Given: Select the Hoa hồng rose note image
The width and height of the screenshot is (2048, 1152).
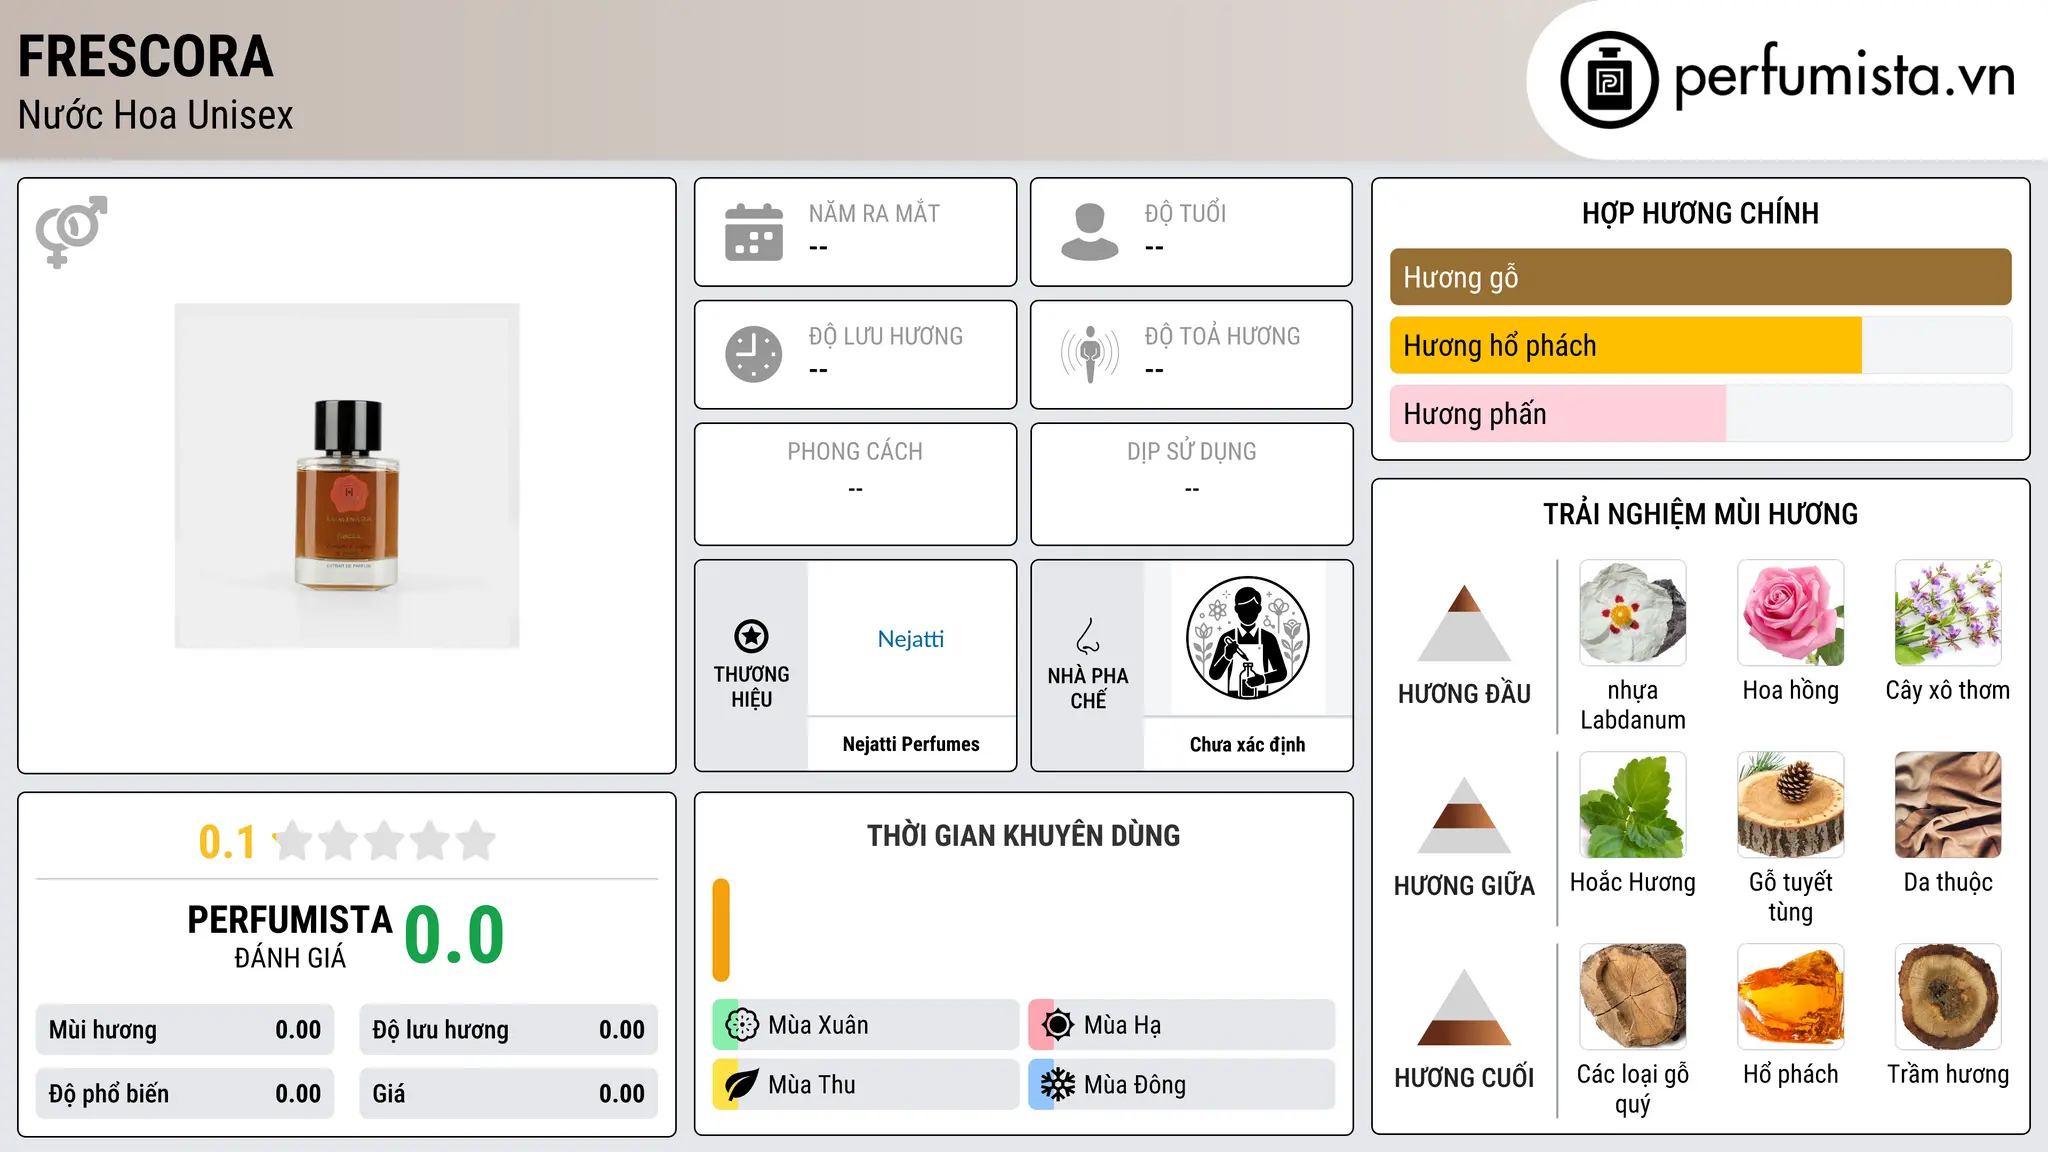Looking at the screenshot, I should coord(1791,613).
